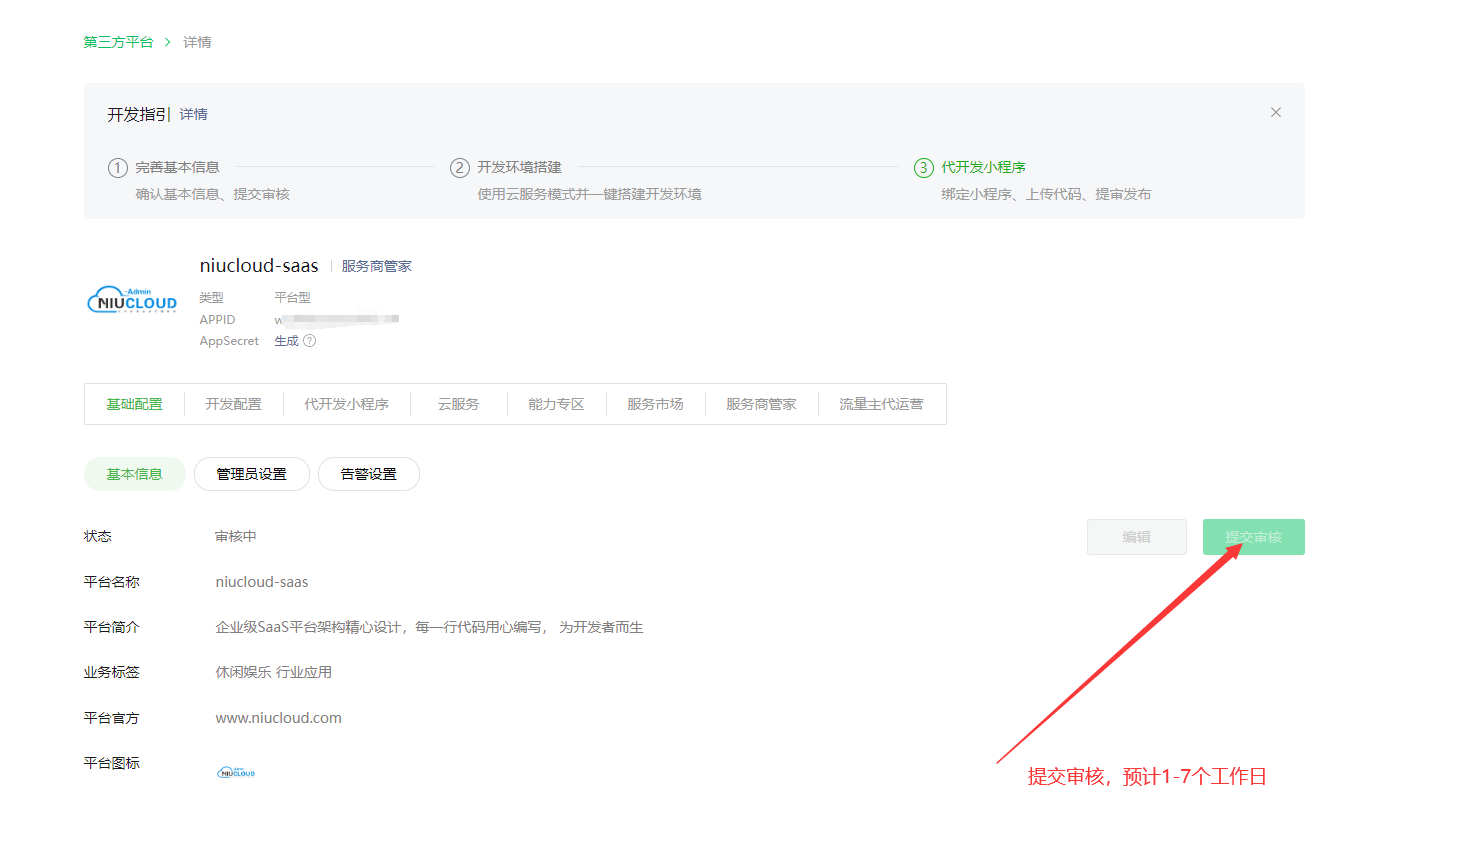1457x845 pixels.
Task: Open 详情 link beside 开发指引
Action: click(194, 115)
